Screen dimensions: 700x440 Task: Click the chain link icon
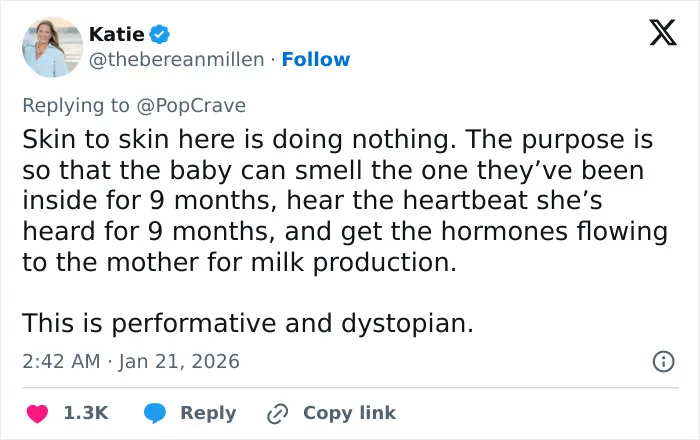[277, 413]
